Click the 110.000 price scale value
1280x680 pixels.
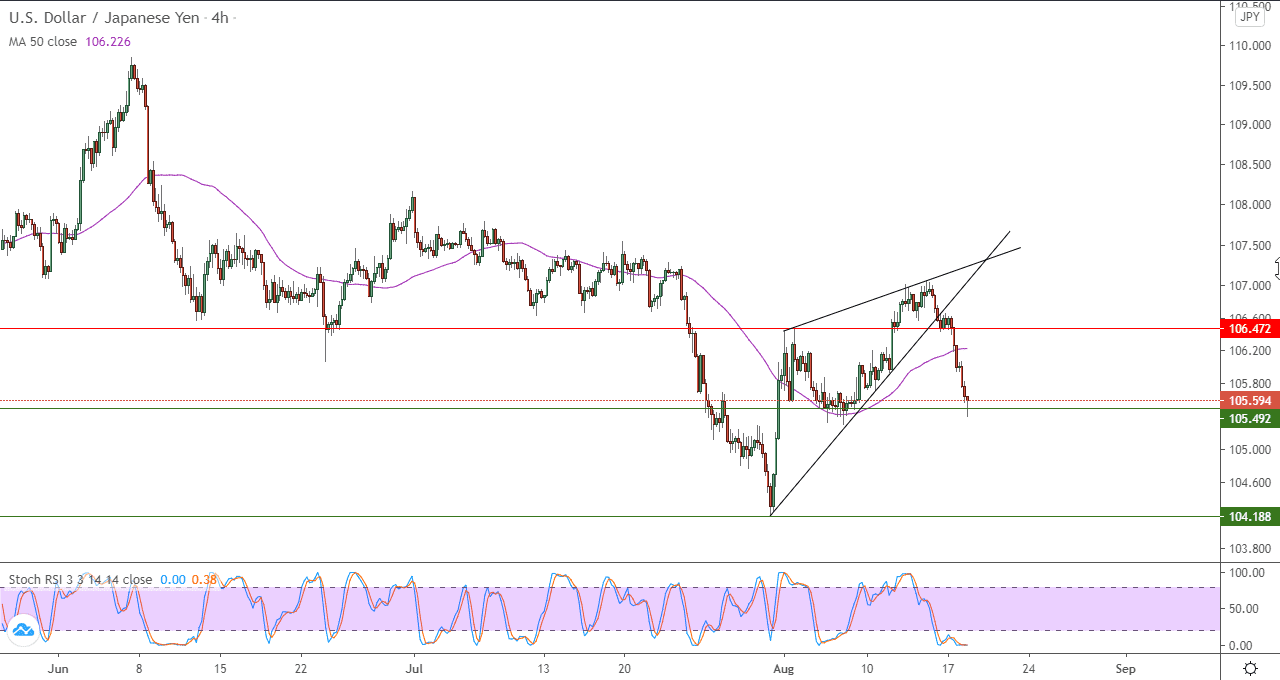pos(1251,45)
